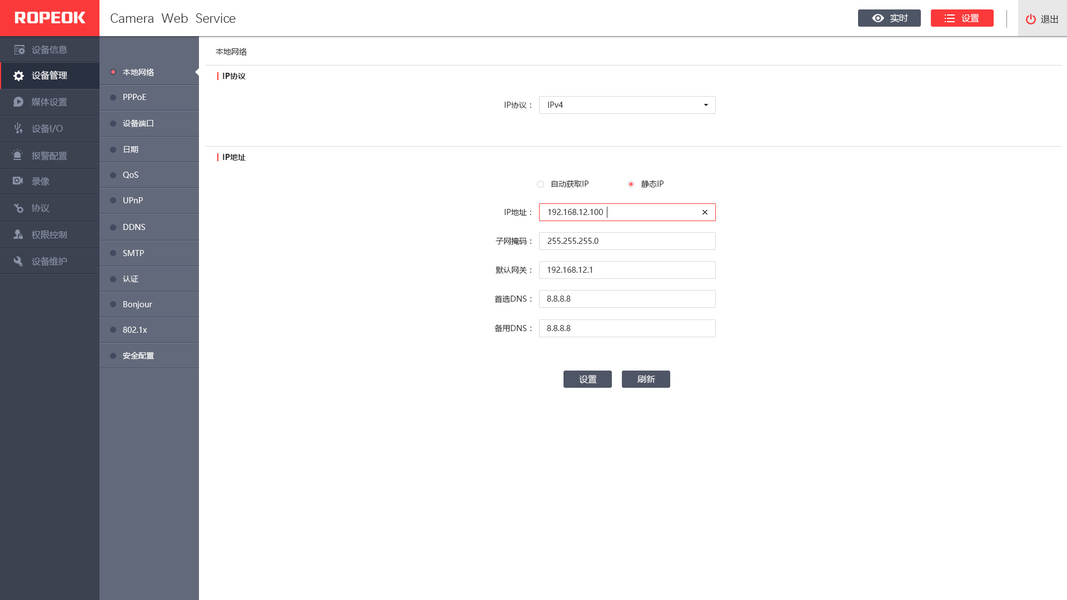Open the 设备端口 submenu item

(x=149, y=123)
